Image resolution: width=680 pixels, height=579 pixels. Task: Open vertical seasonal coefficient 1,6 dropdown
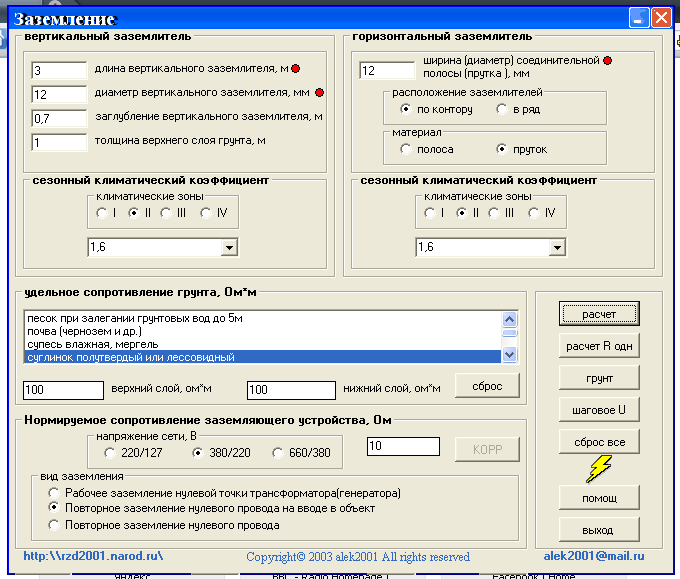click(229, 248)
